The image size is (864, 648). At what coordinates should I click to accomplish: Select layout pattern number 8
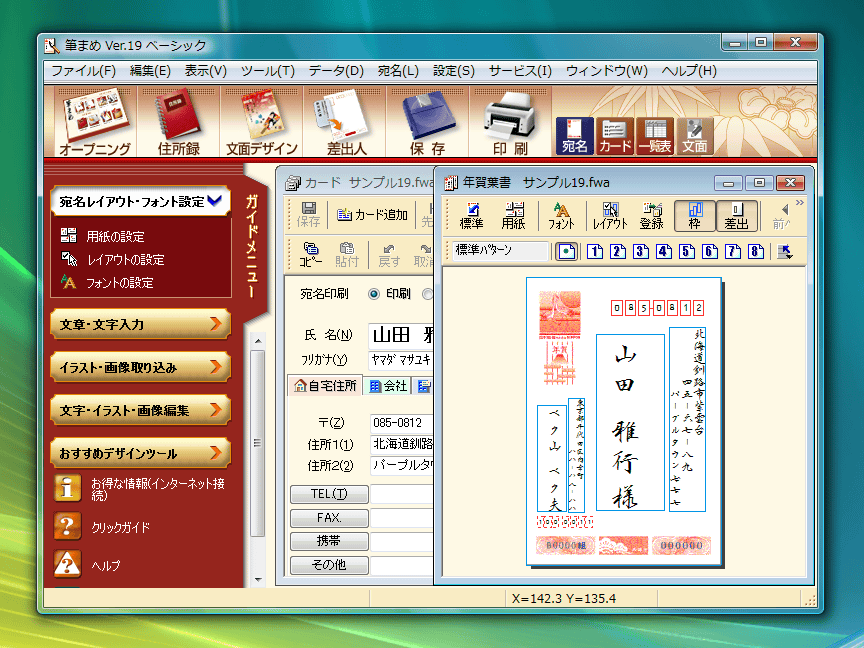[756, 252]
